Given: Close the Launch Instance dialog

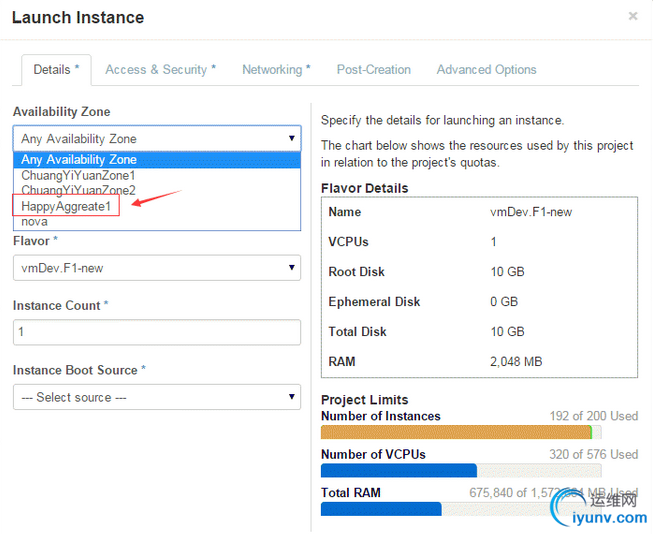Looking at the screenshot, I should point(632,17).
